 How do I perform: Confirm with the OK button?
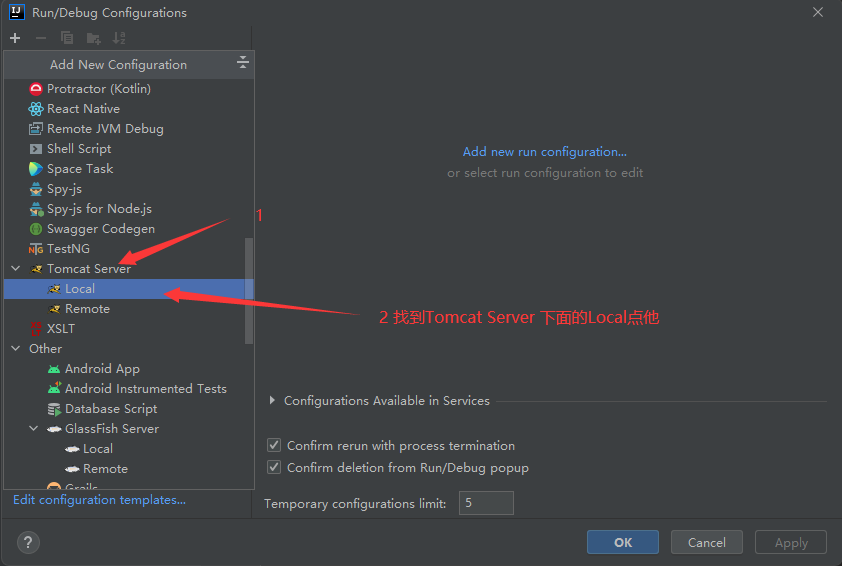pyautogui.click(x=623, y=542)
